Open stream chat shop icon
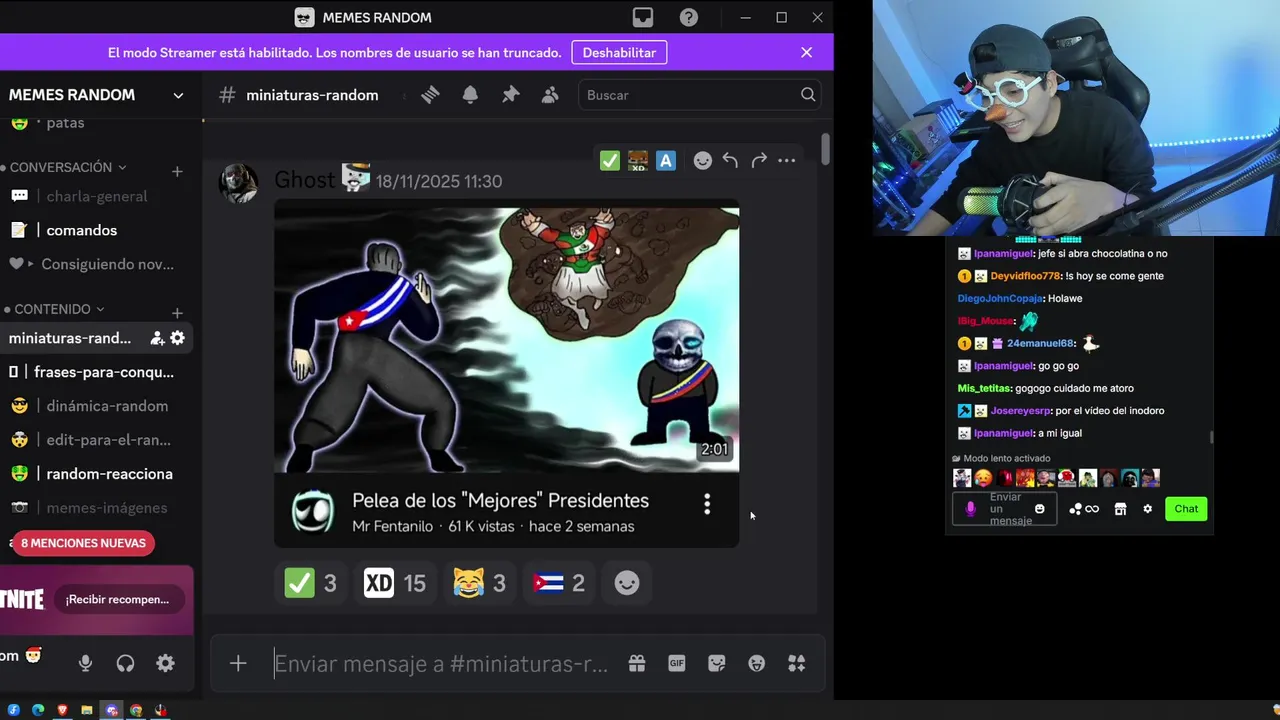1280x720 pixels. 1120,509
